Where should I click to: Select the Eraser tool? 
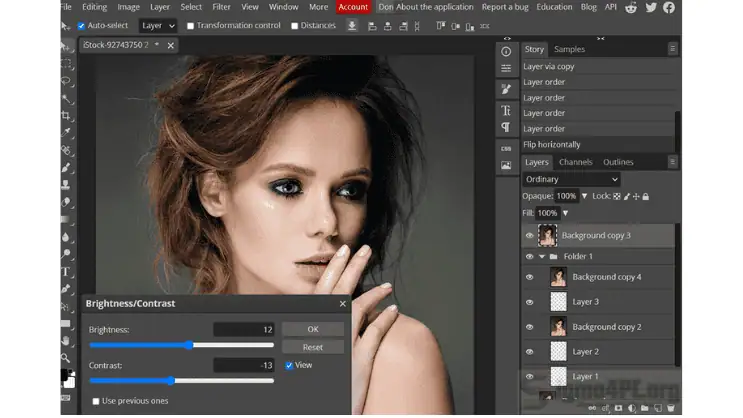click(x=67, y=202)
